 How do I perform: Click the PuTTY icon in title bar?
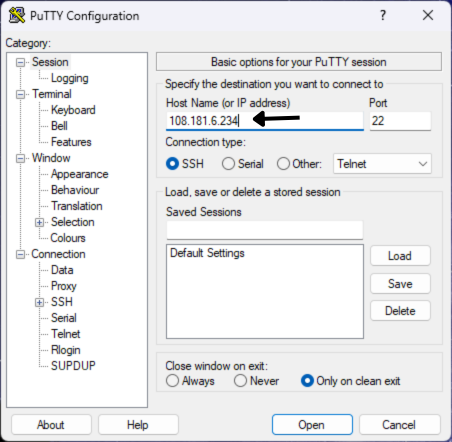(17, 15)
